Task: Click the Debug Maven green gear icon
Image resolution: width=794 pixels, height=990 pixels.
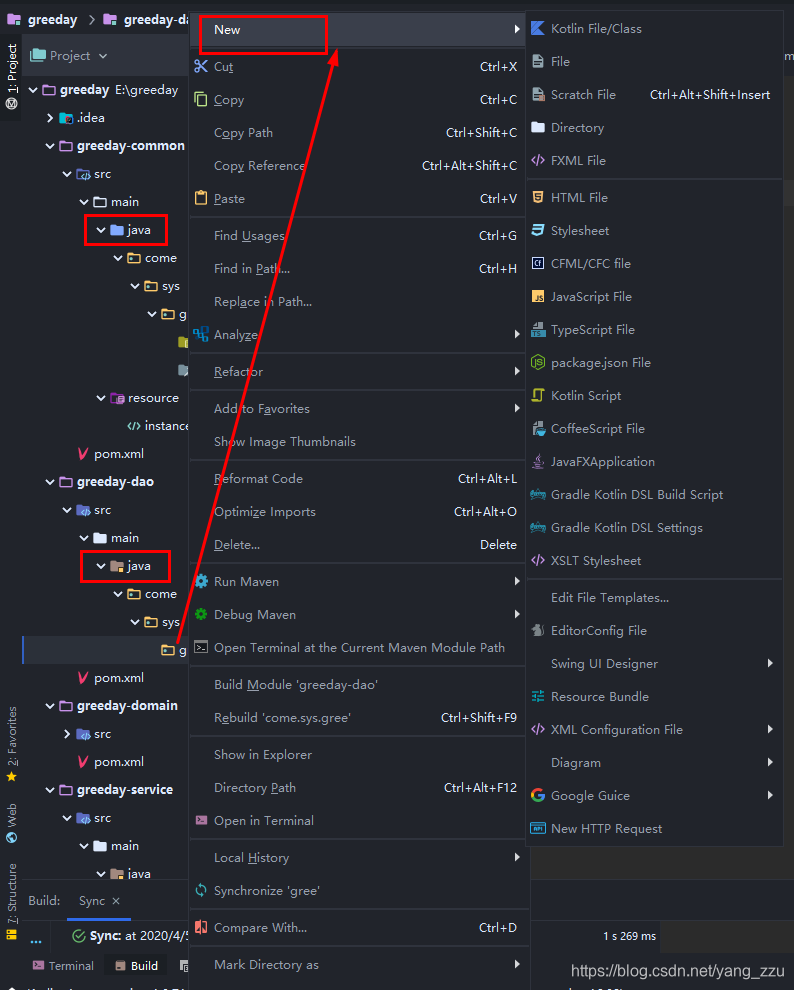Action: (x=201, y=614)
